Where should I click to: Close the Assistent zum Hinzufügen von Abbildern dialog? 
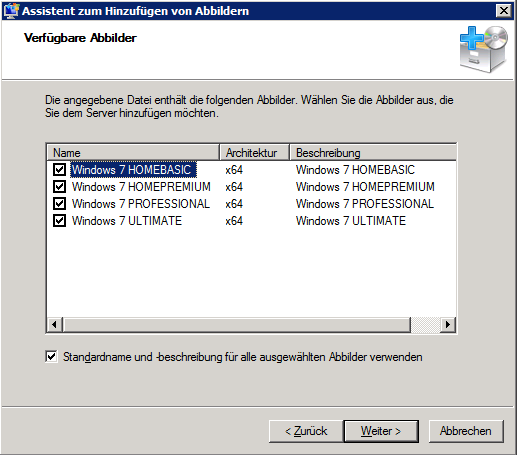coord(504,11)
